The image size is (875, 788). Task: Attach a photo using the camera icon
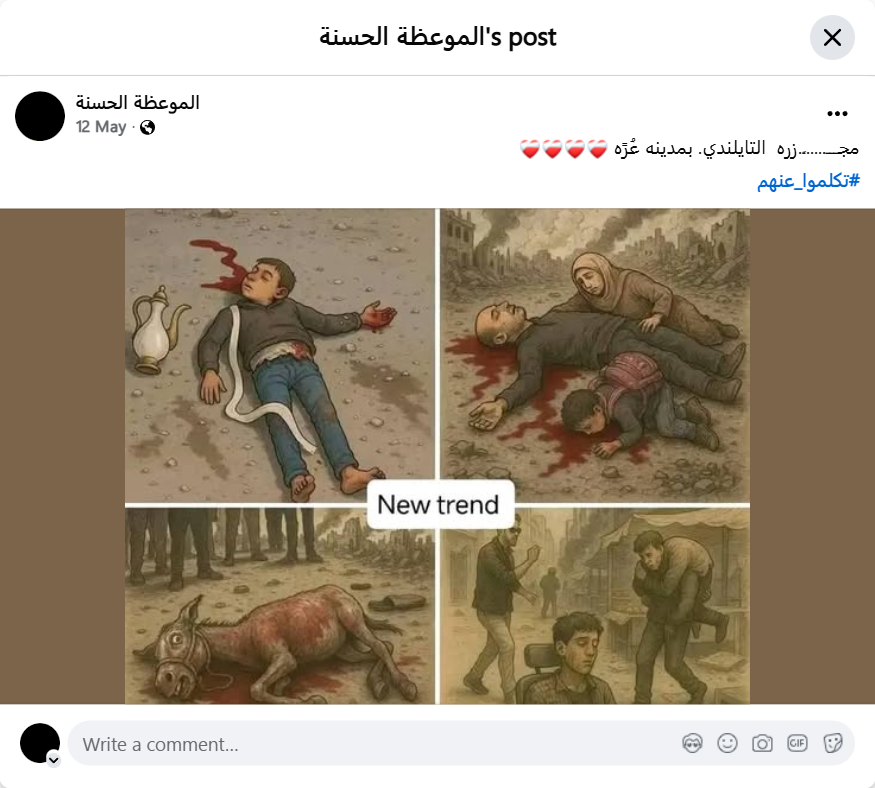pyautogui.click(x=762, y=743)
